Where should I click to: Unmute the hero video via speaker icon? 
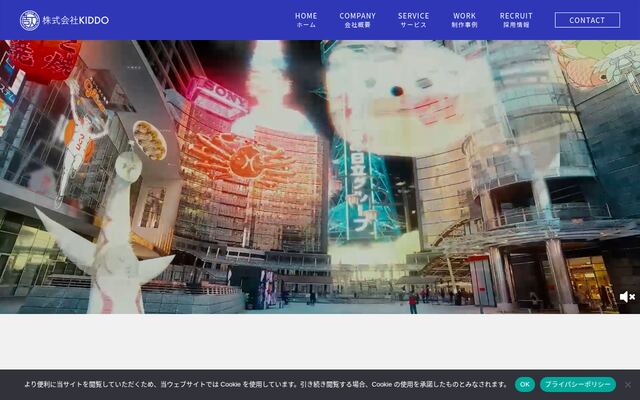pos(627,297)
